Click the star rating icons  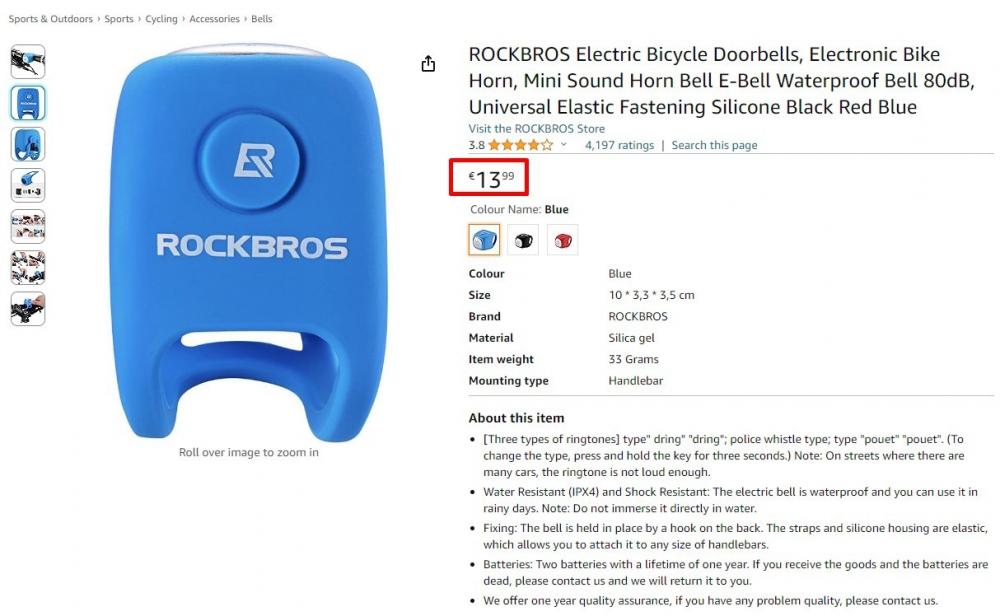tap(521, 145)
